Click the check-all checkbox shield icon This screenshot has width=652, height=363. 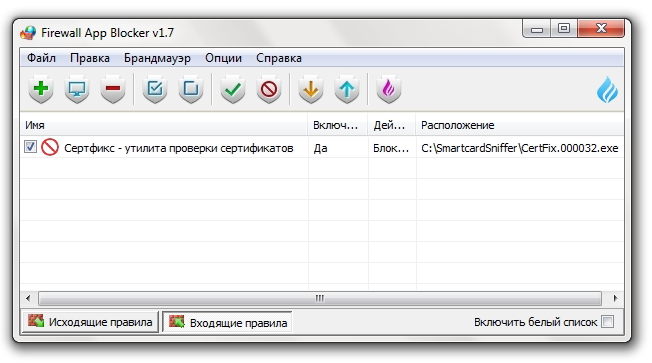click(155, 89)
